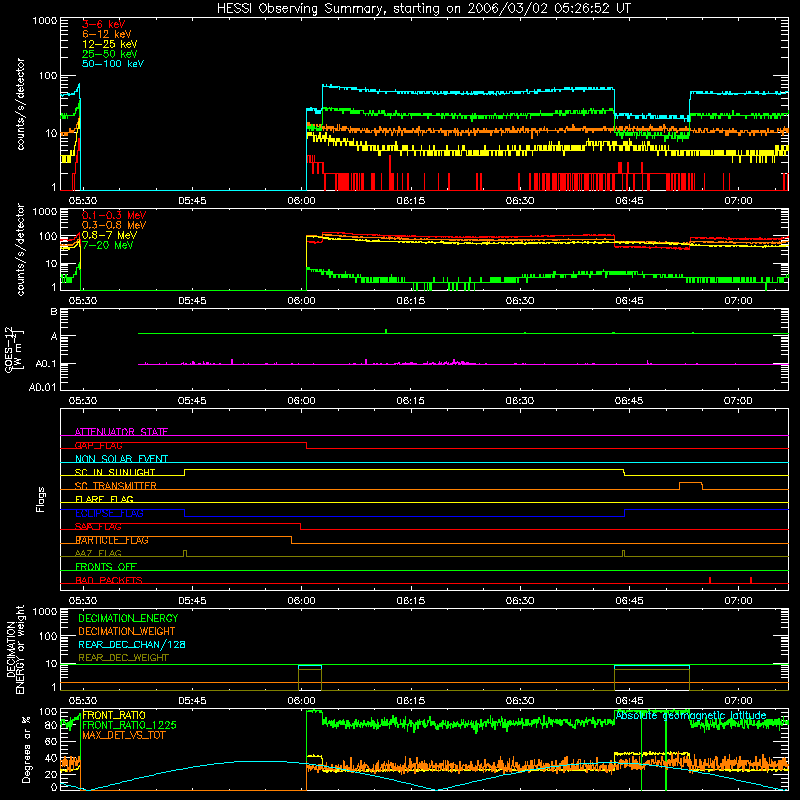800x800 pixels.
Task: Pick the SC_IN_SUNLIGHT flag label
Action: 115,472
